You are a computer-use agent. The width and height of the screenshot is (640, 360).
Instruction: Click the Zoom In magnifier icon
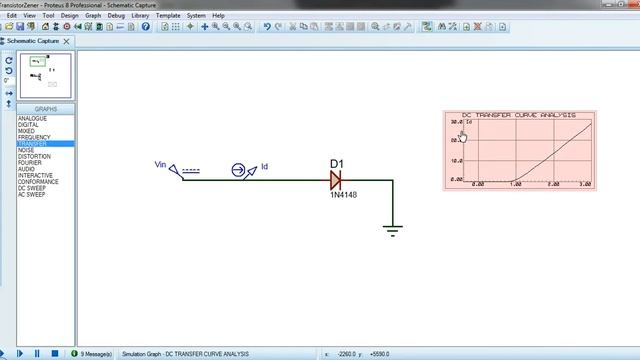point(216,27)
